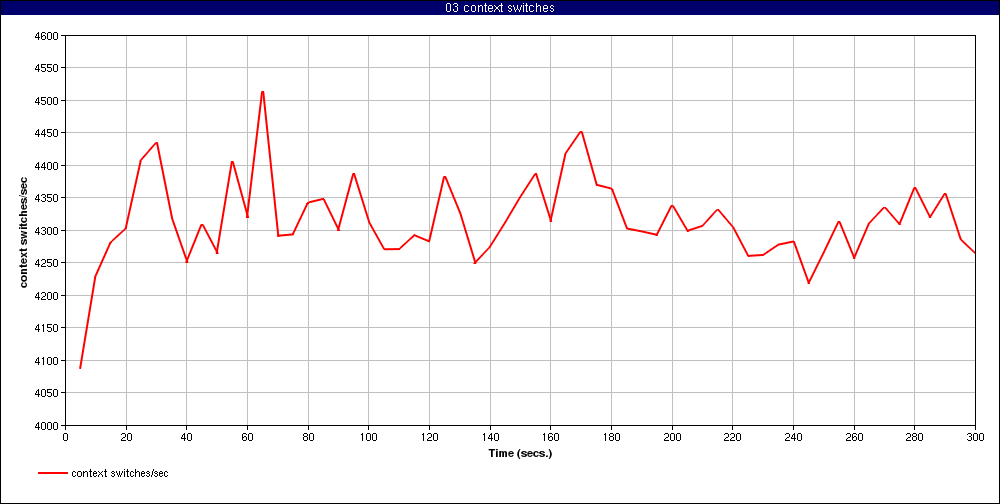Click the '03 context switches' title bar
The width and height of the screenshot is (1000, 504).
500,7
